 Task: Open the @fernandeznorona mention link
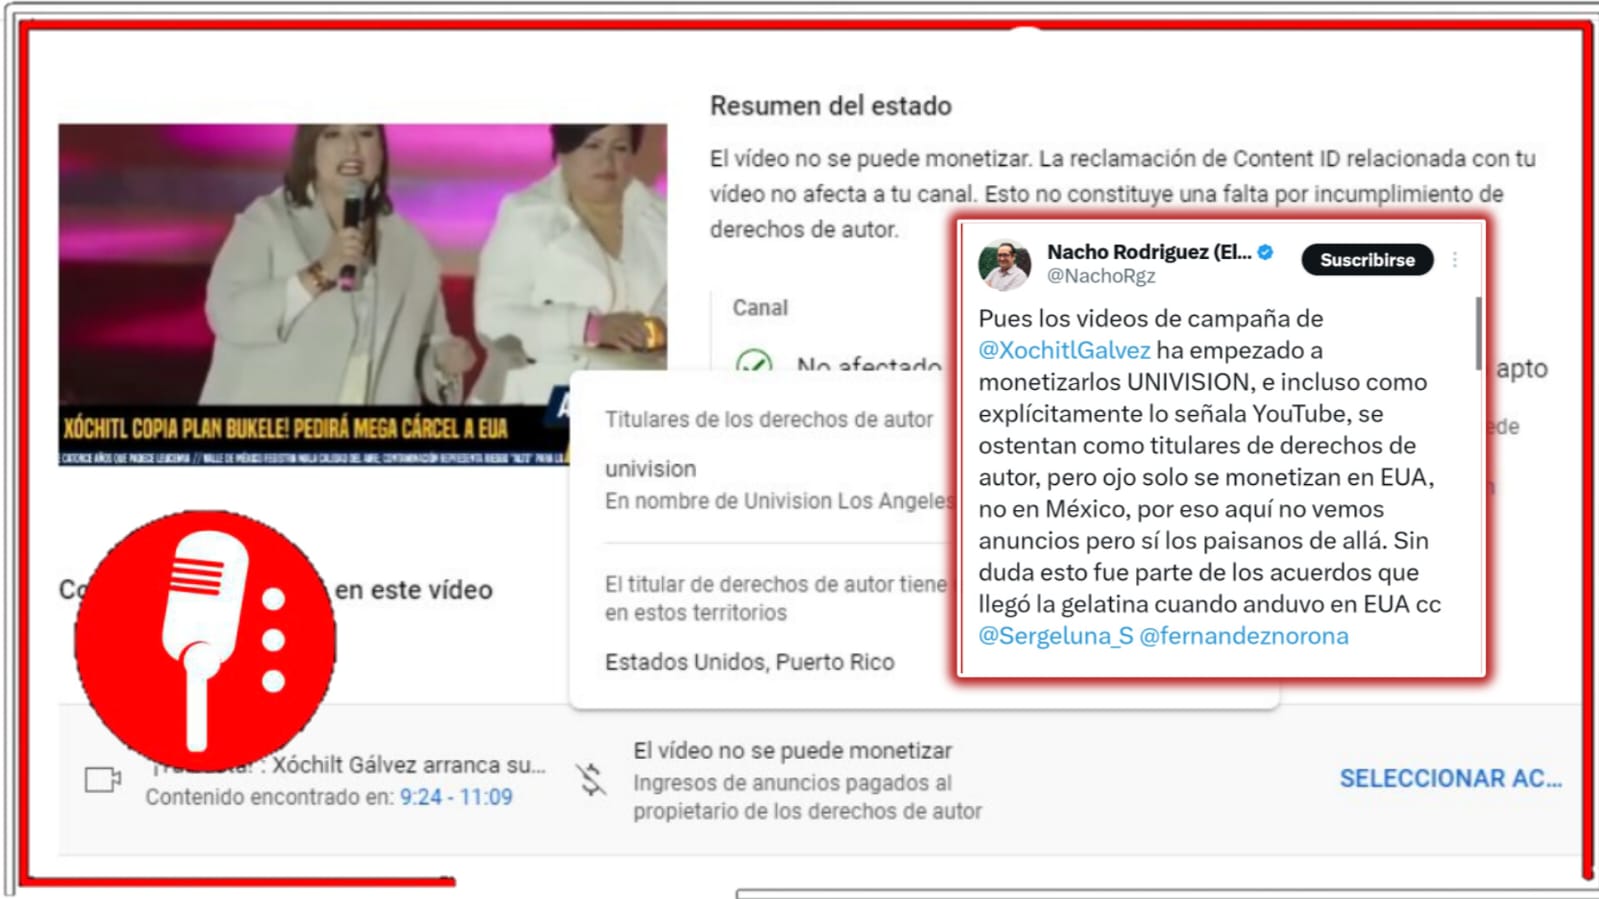(x=1244, y=636)
